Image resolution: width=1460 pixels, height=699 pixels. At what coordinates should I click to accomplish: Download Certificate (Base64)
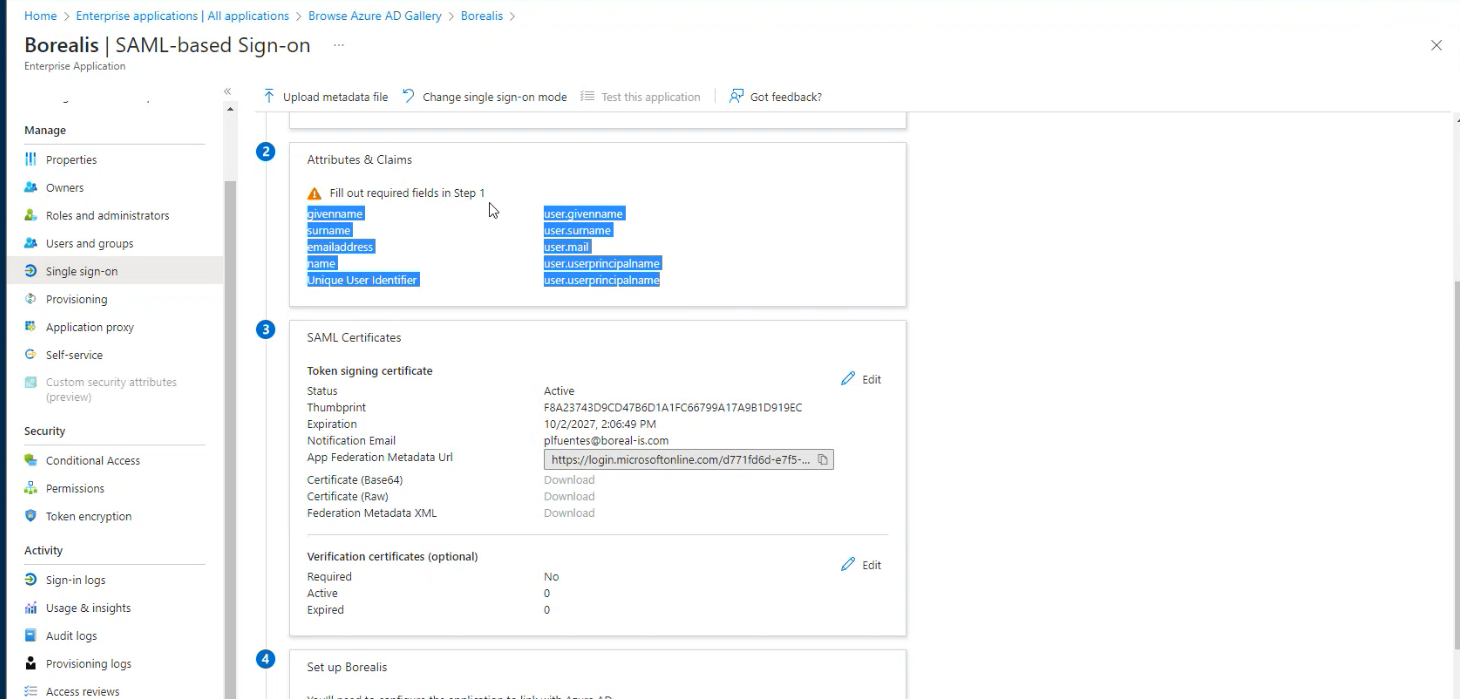(569, 480)
